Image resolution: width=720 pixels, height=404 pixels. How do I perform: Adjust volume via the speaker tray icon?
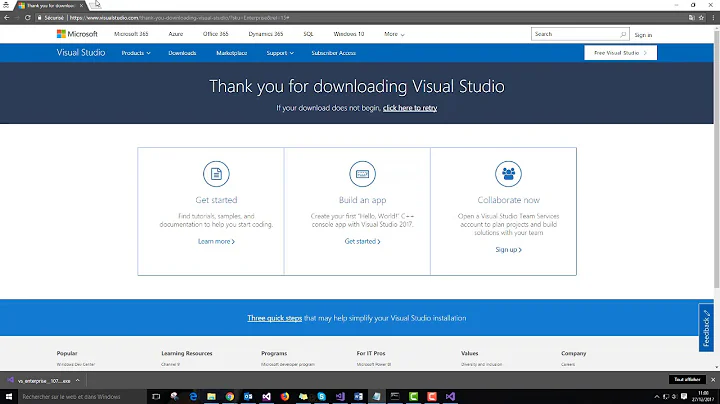pos(674,396)
